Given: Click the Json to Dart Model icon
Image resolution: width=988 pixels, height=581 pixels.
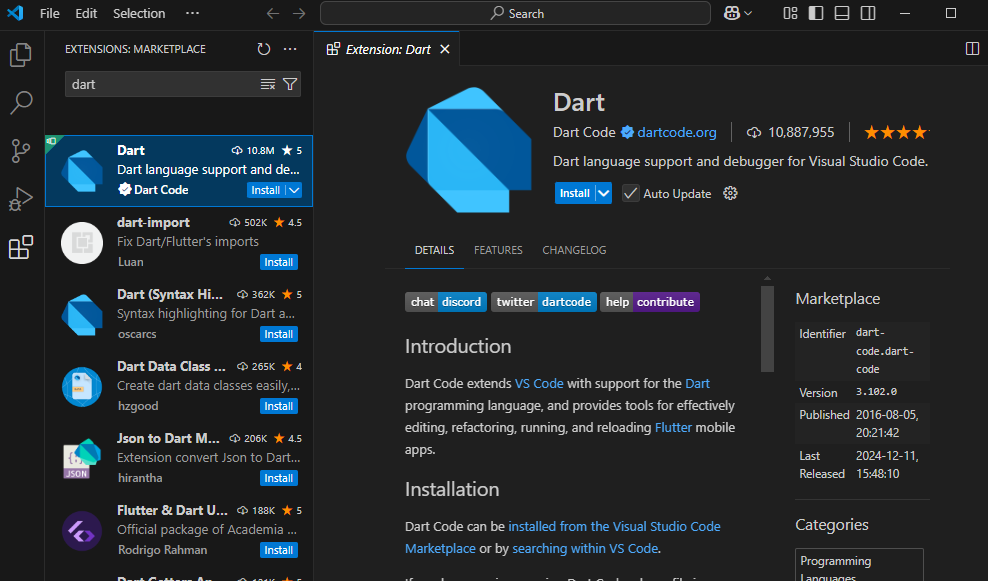Looking at the screenshot, I should point(82,459).
